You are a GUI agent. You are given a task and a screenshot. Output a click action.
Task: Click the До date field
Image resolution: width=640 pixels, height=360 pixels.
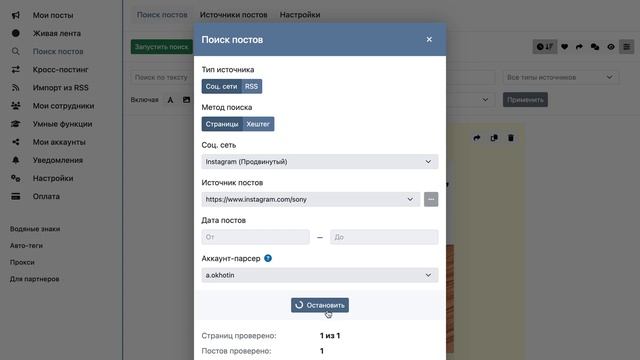(x=384, y=237)
